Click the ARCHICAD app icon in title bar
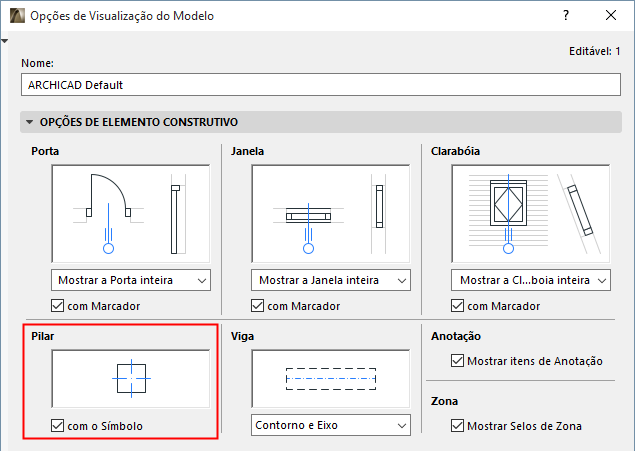635x451 pixels. pos(14,16)
